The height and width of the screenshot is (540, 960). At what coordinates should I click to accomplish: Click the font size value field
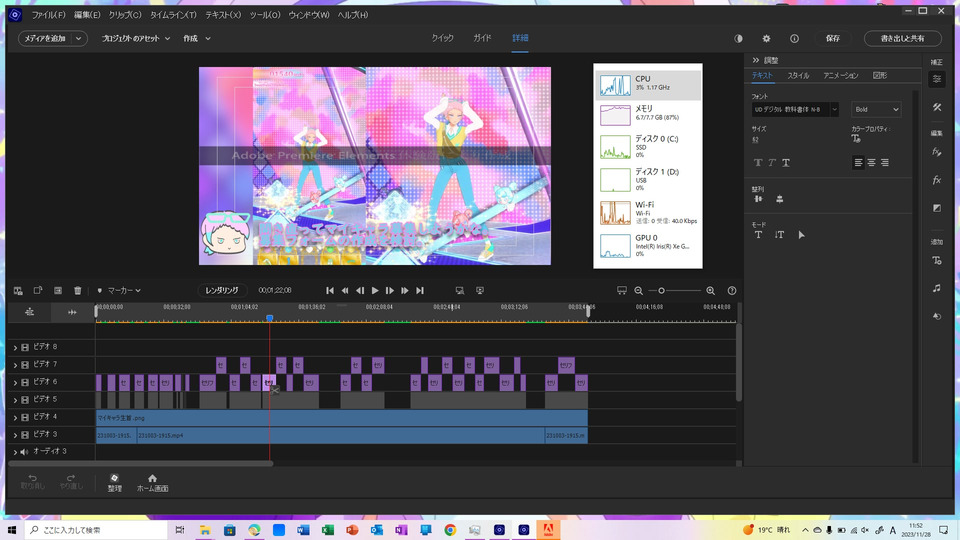756,140
